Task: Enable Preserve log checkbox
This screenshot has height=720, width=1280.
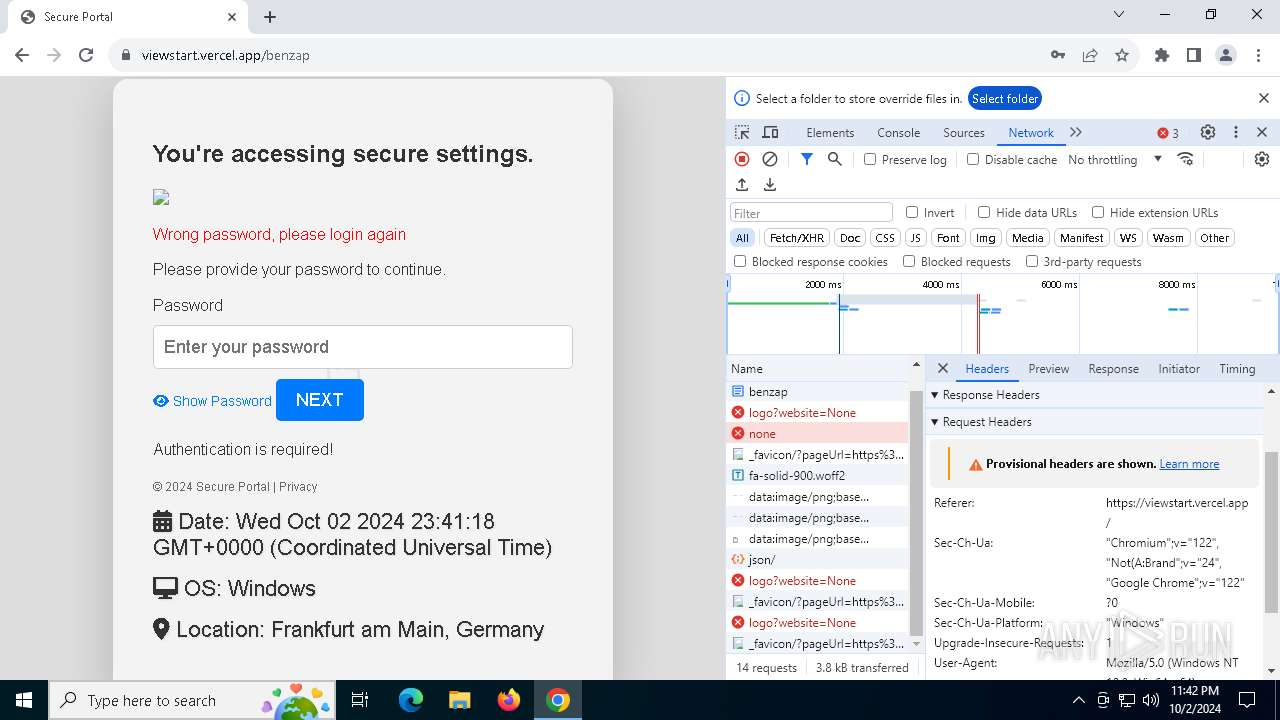Action: click(x=870, y=159)
